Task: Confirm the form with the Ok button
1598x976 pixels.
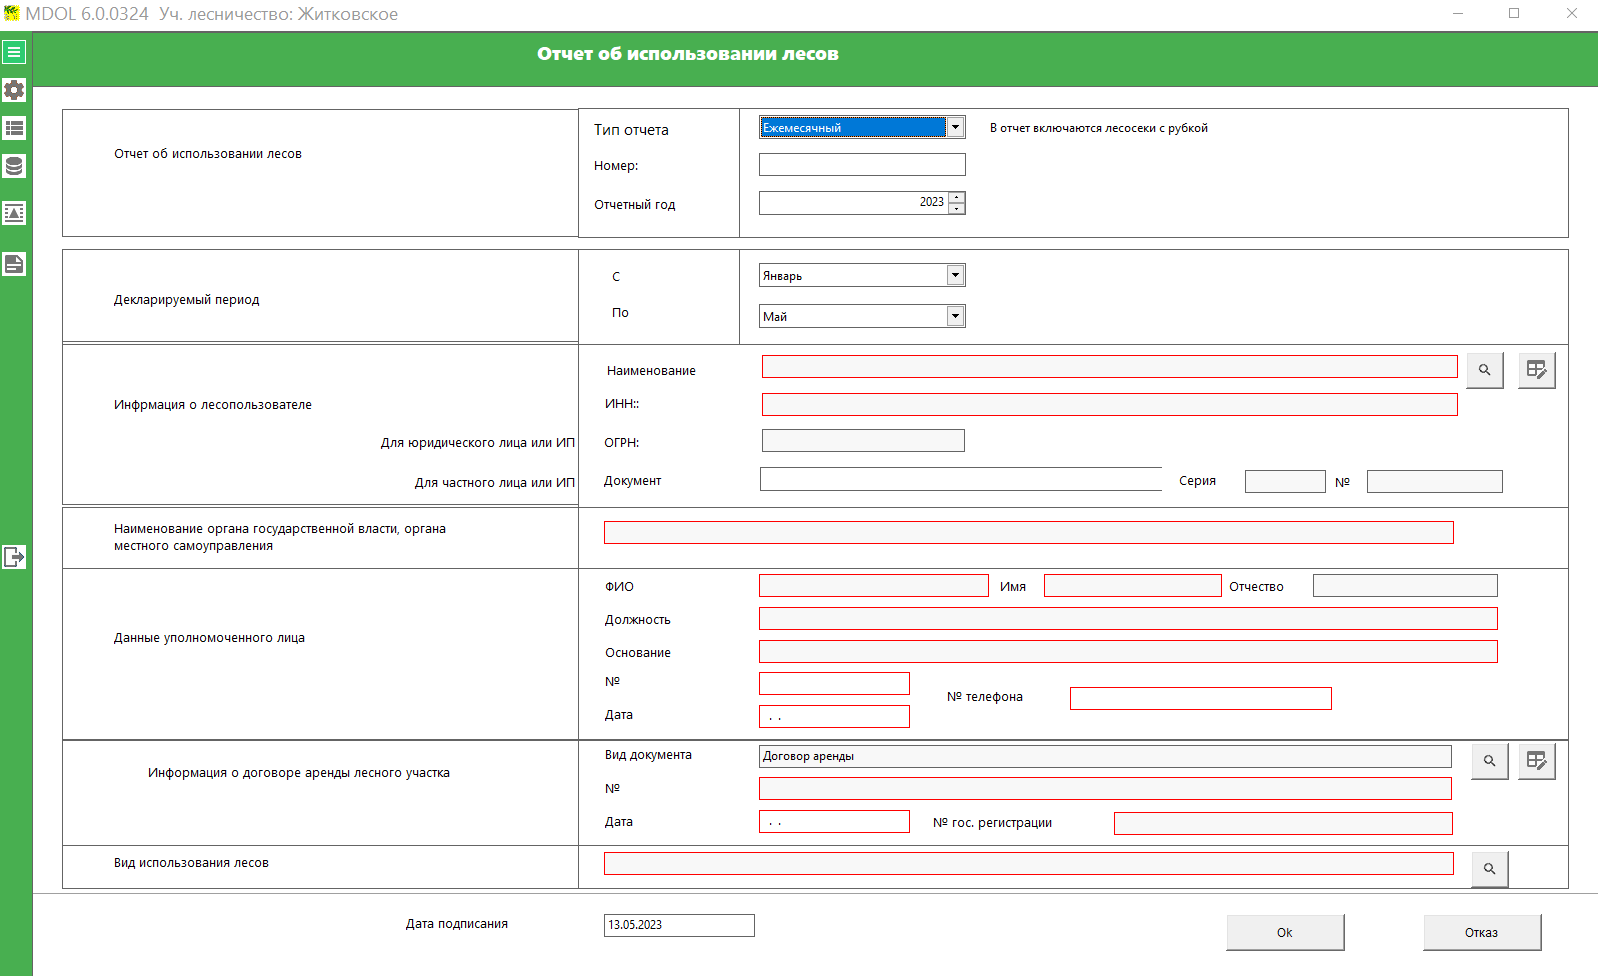Action: coord(1285,932)
